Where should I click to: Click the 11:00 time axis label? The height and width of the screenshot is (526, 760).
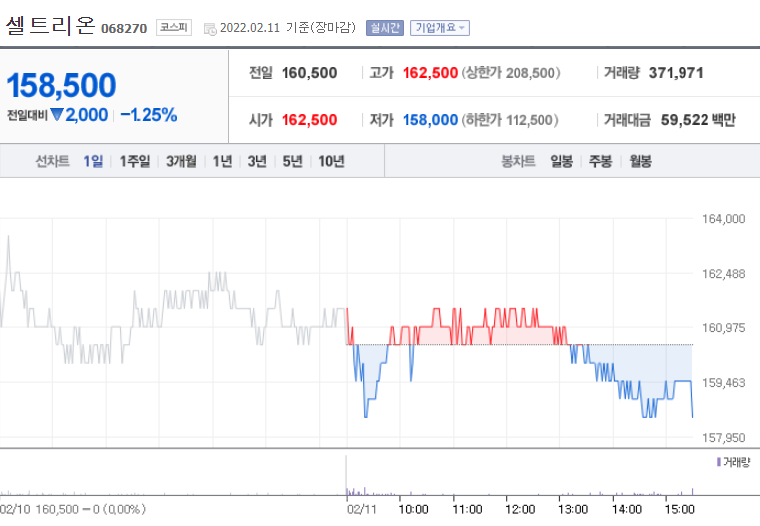pyautogui.click(x=467, y=510)
